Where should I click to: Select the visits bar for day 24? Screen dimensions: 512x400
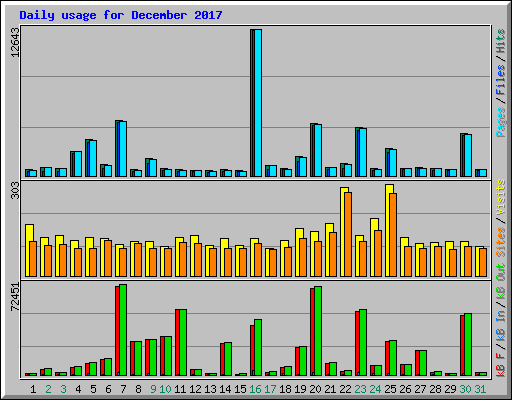374,248
